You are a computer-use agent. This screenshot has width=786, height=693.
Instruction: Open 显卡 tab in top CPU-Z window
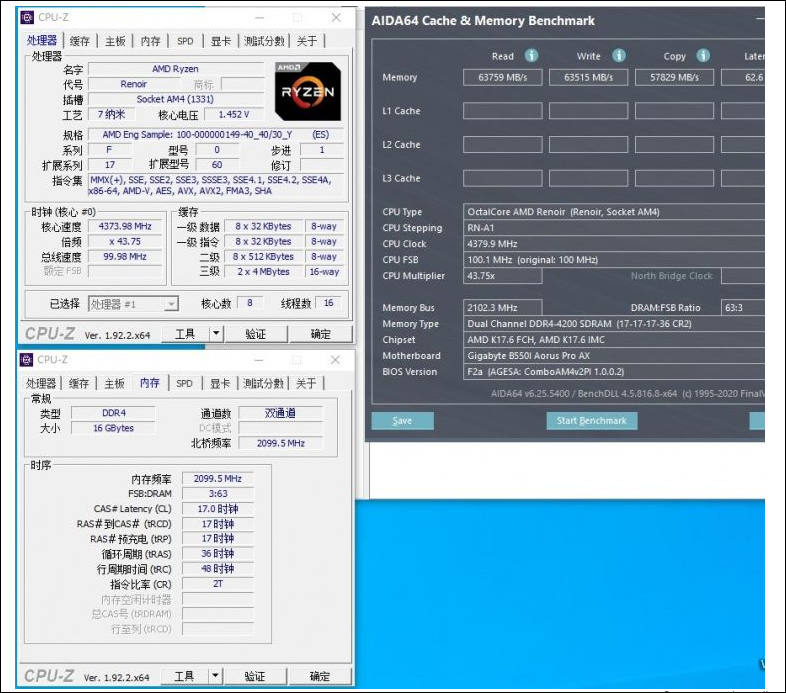point(220,41)
